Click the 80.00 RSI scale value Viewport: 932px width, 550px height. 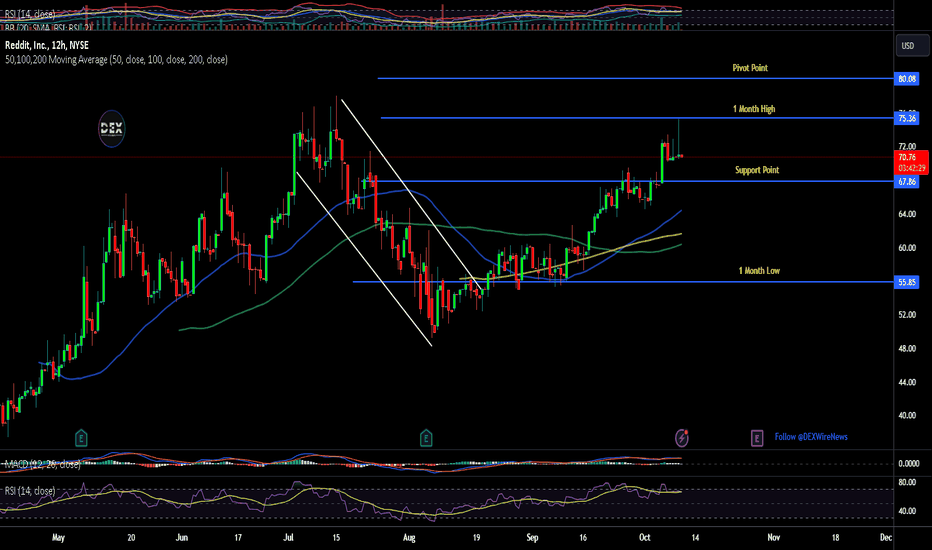pyautogui.click(x=906, y=482)
